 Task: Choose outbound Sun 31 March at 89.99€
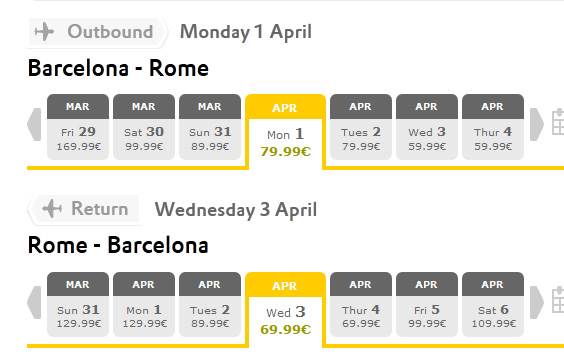coord(210,127)
